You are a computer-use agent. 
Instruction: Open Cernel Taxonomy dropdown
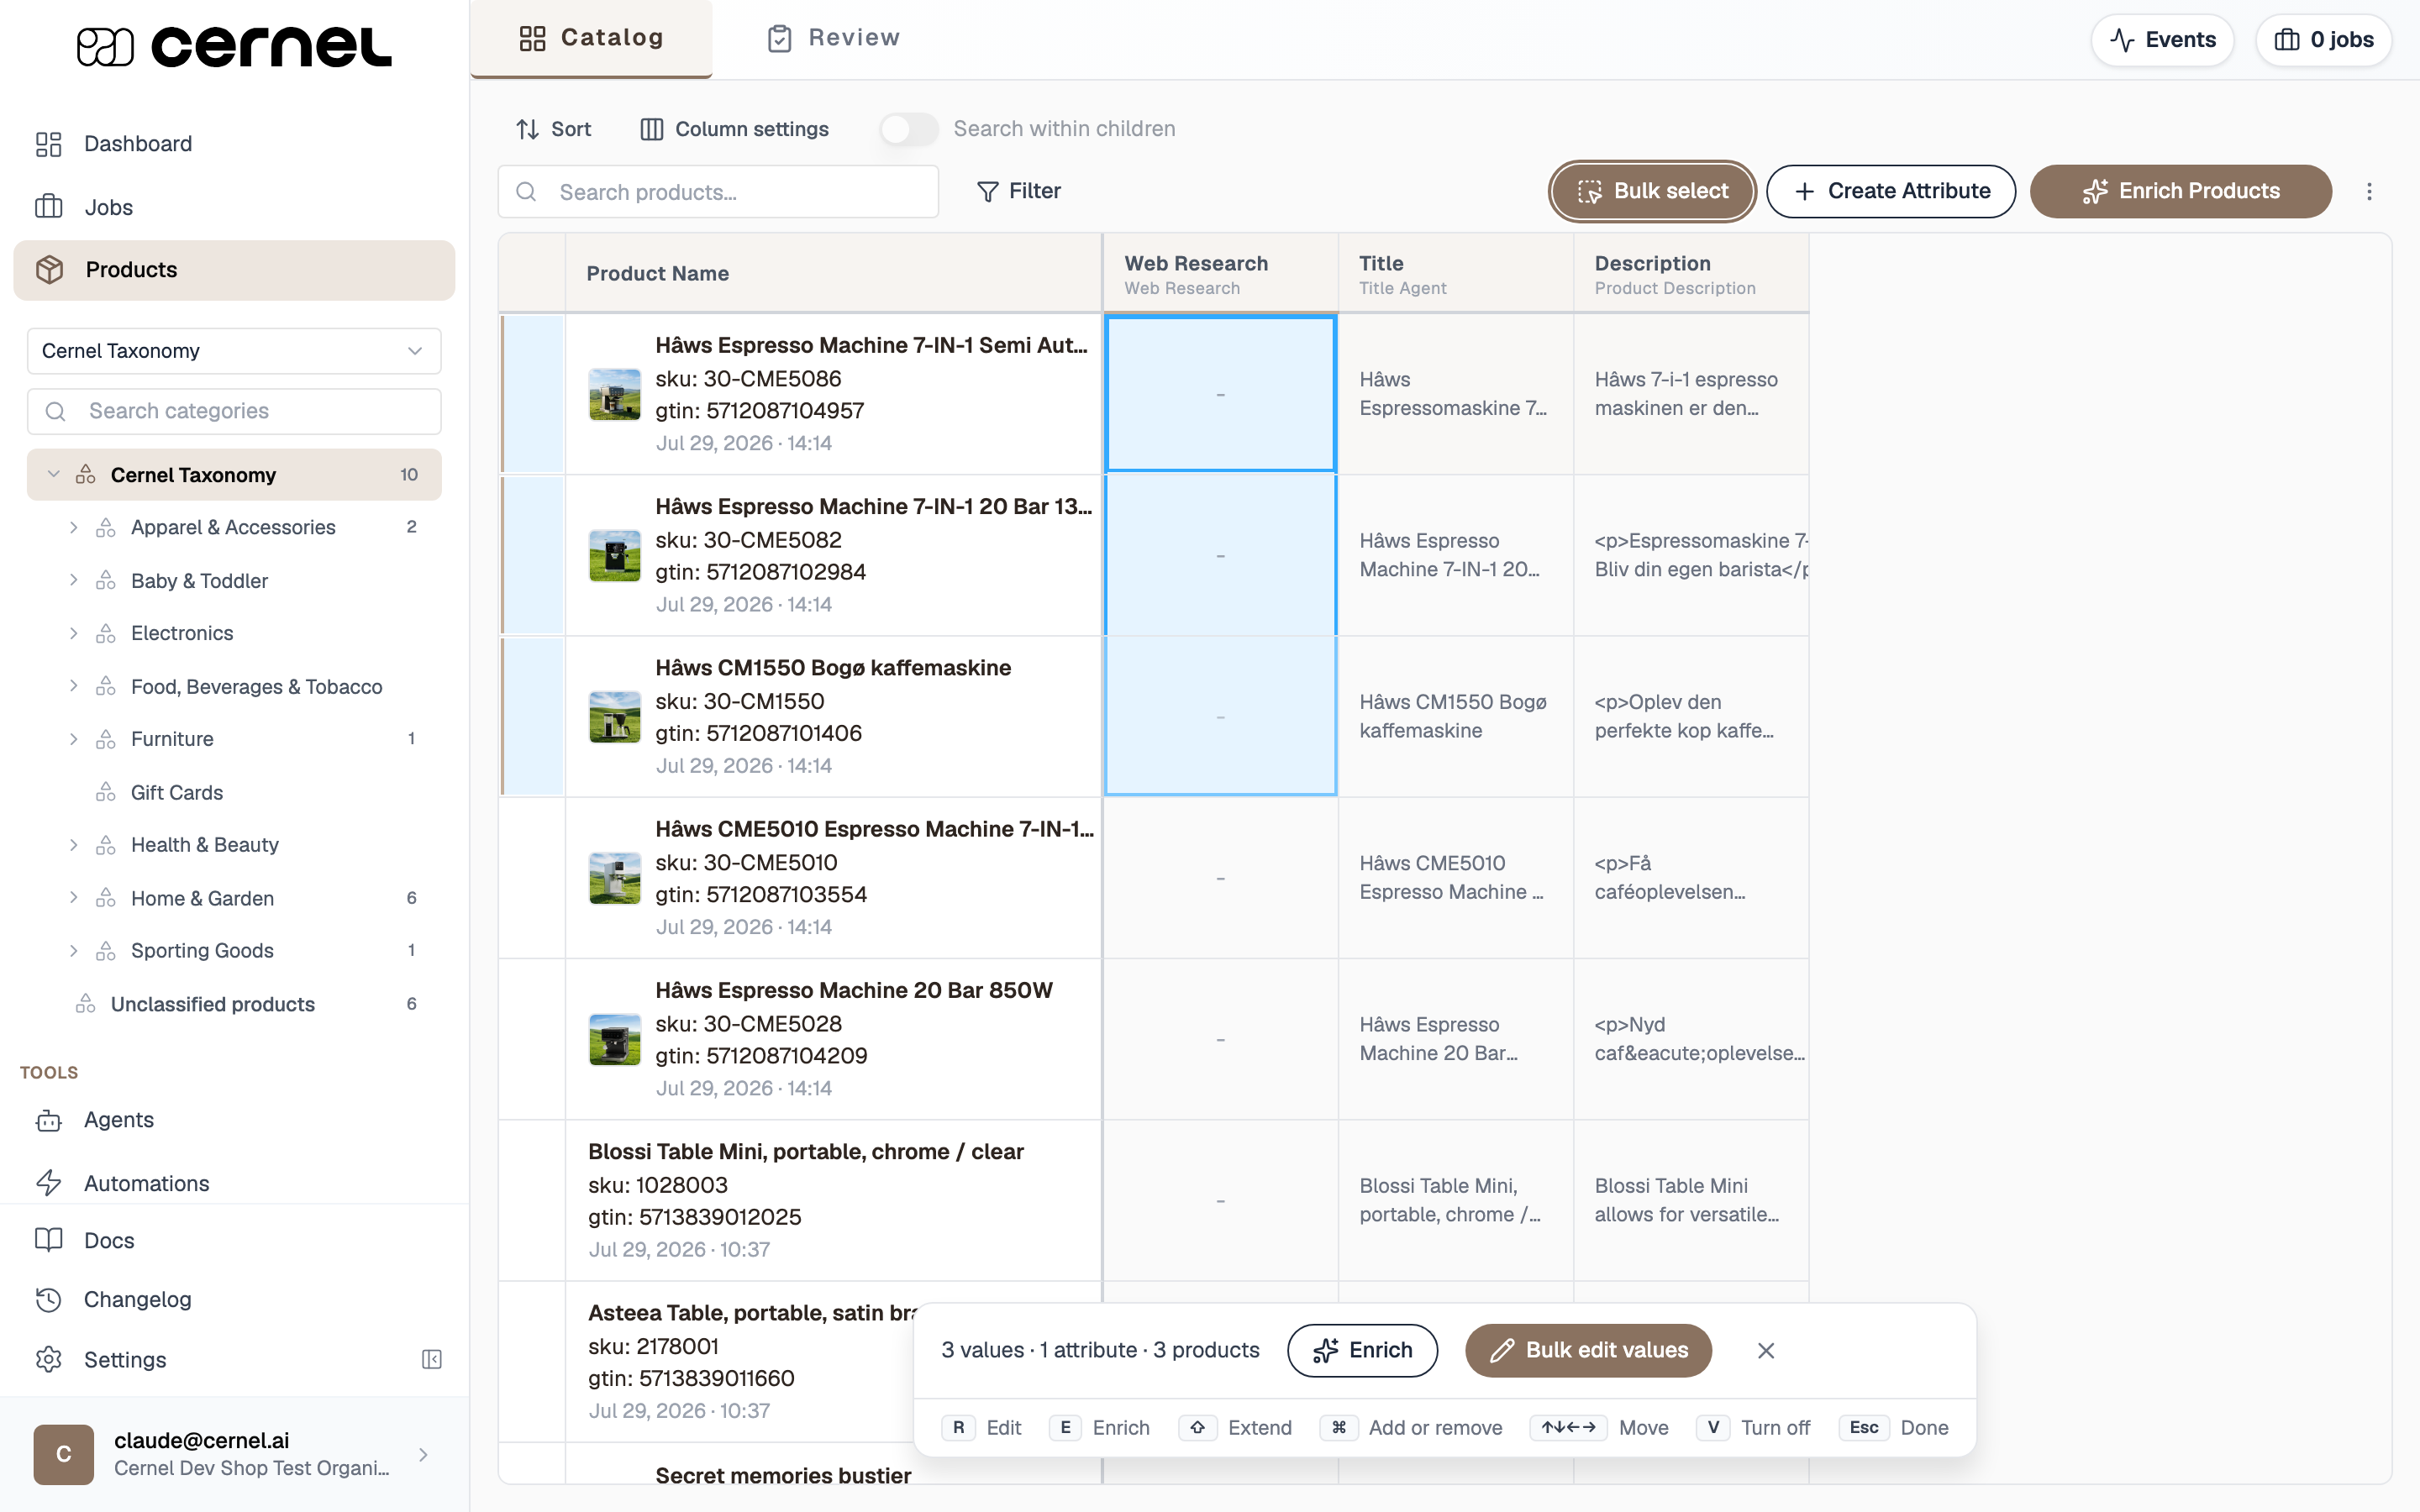[234, 351]
